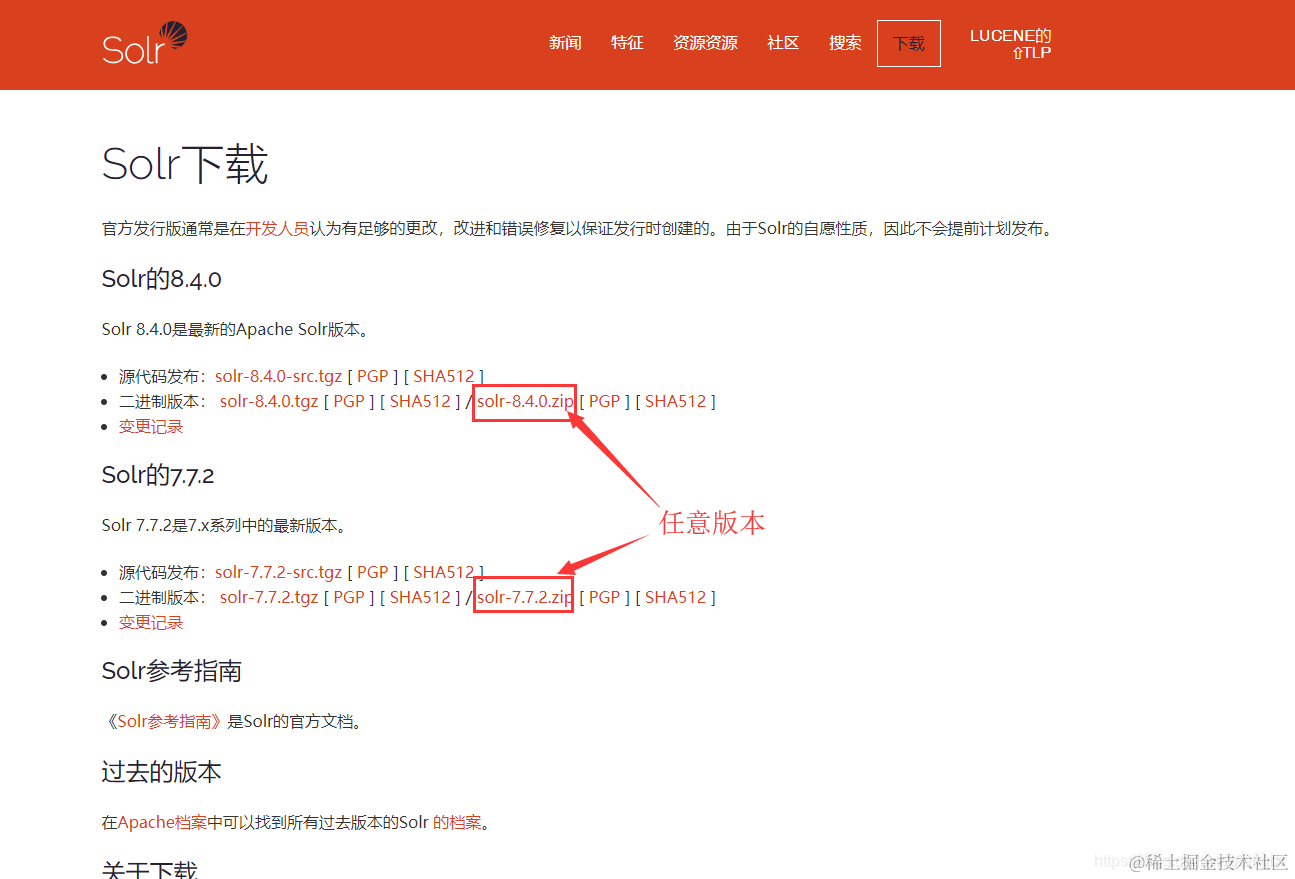The image size is (1295, 879).
Task: Click the Solr logo in the header
Action: pos(145,43)
